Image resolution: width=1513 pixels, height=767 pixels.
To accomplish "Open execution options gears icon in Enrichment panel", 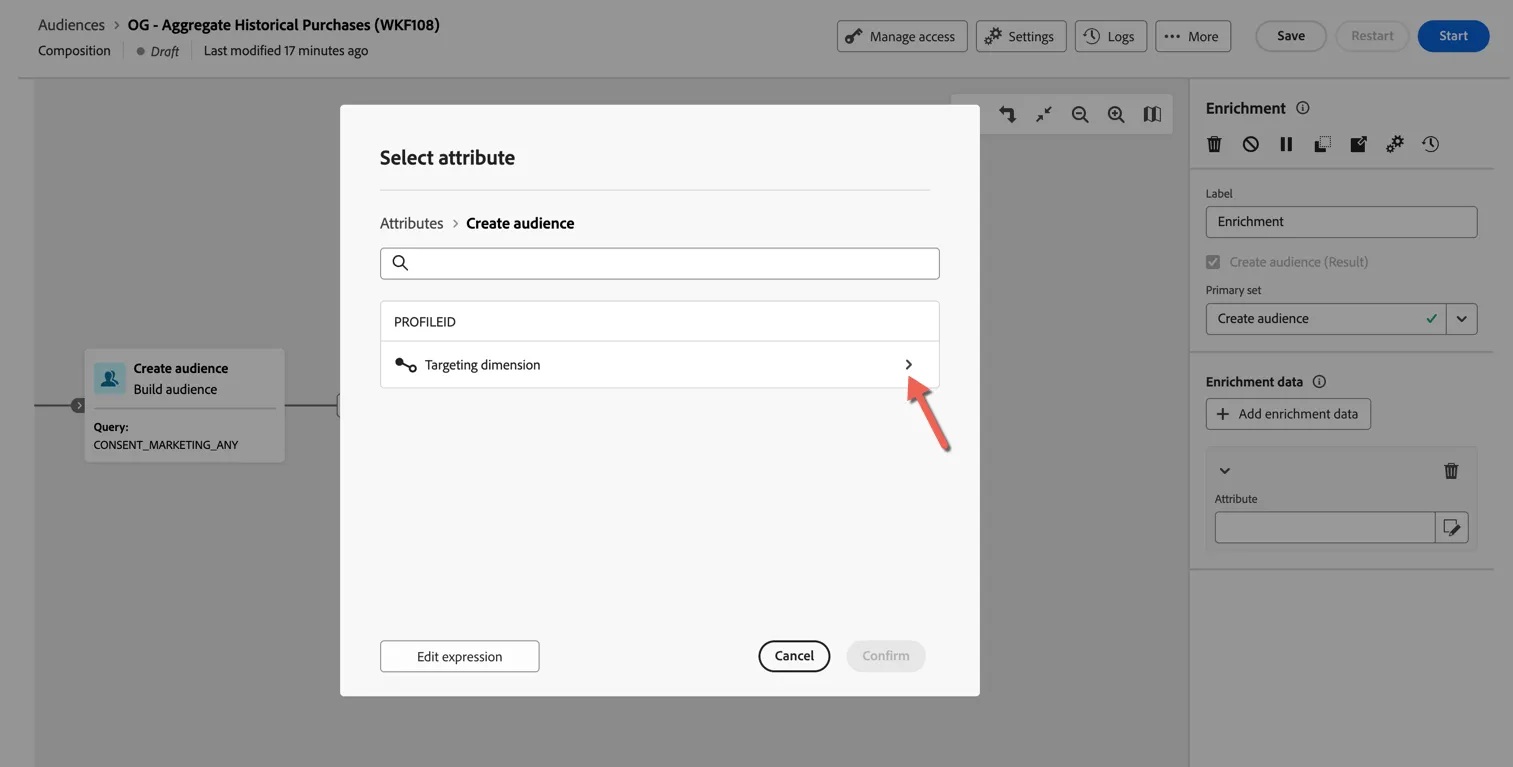I will 1394,144.
